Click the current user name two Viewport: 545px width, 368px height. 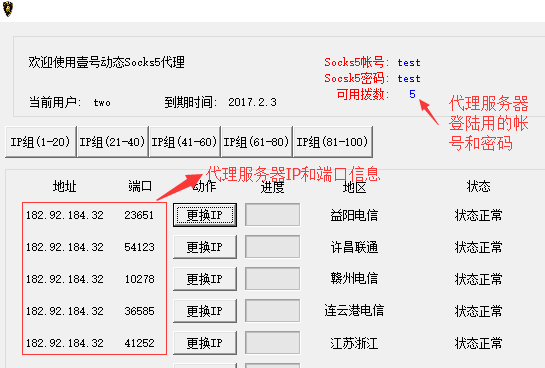[102, 103]
